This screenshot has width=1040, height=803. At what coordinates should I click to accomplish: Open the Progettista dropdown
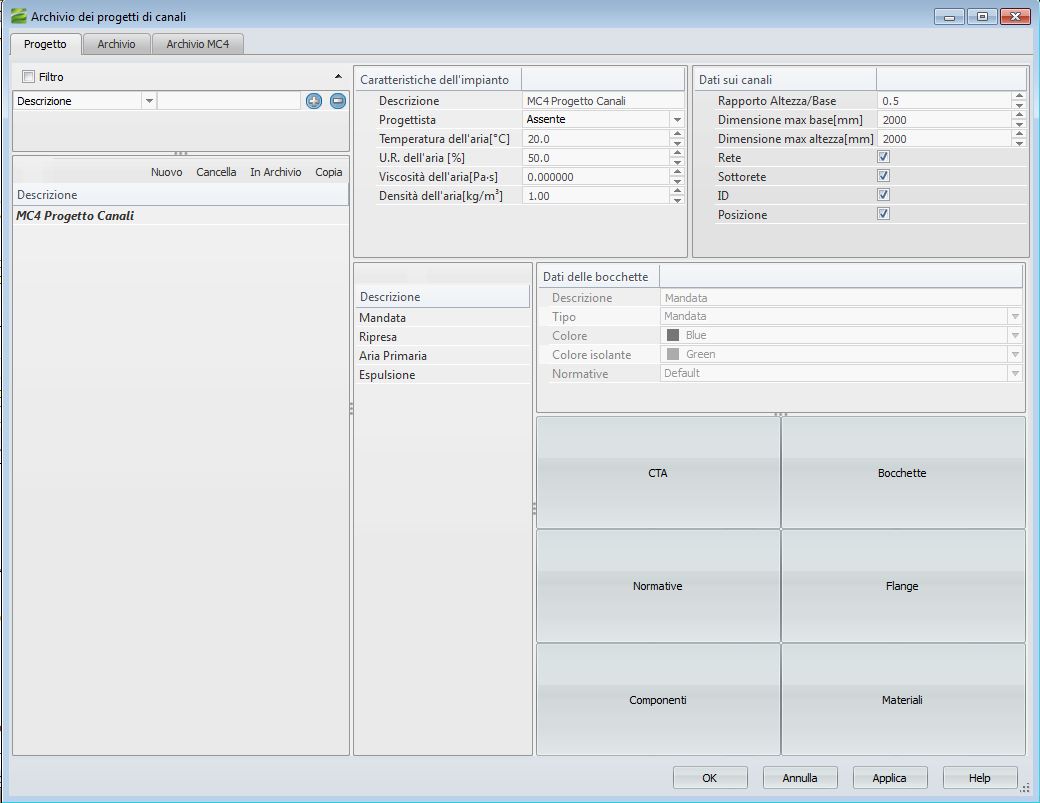[676, 120]
